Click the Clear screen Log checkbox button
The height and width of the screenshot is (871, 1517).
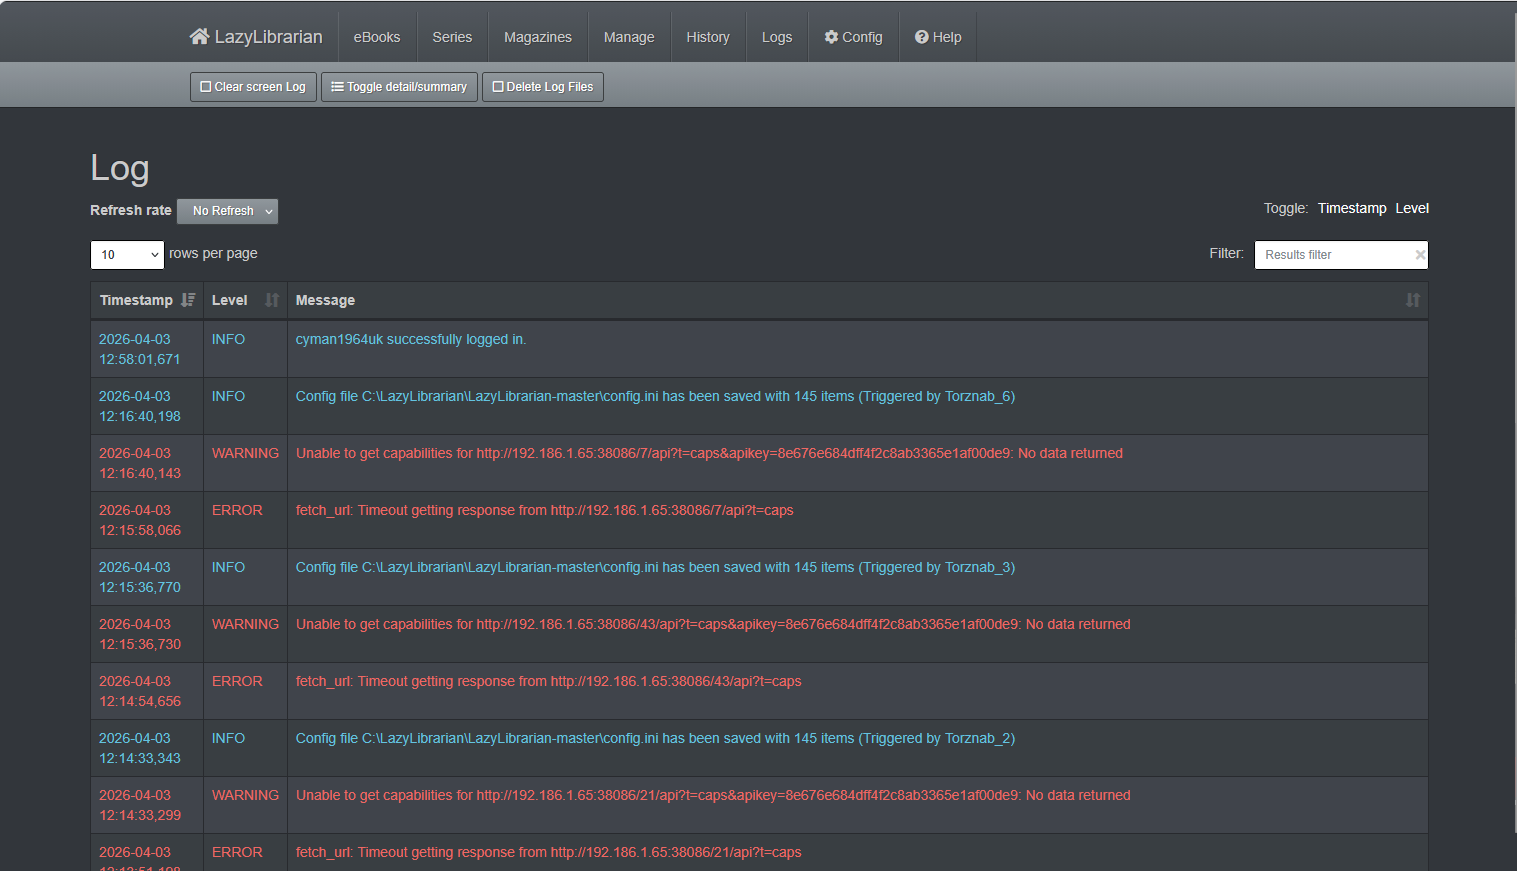(x=253, y=87)
